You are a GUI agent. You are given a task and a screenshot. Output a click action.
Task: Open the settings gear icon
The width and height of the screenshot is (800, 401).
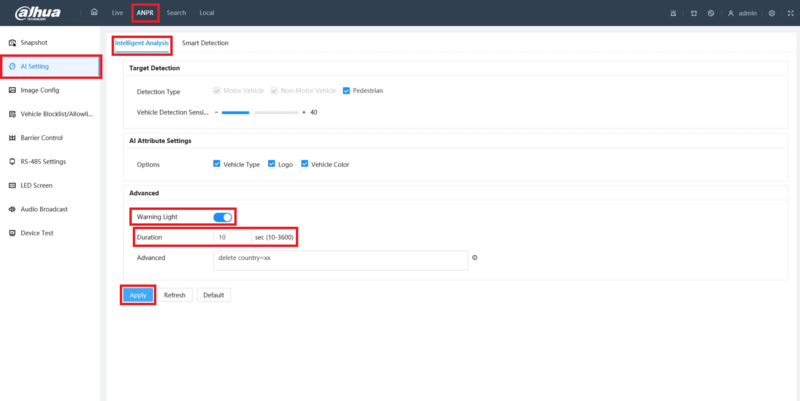pos(771,13)
